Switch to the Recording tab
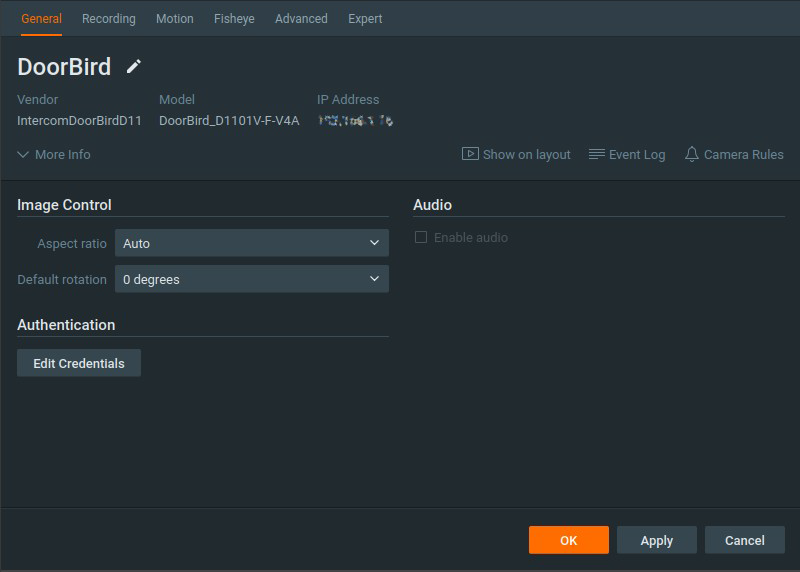The height and width of the screenshot is (572, 800). tap(109, 19)
